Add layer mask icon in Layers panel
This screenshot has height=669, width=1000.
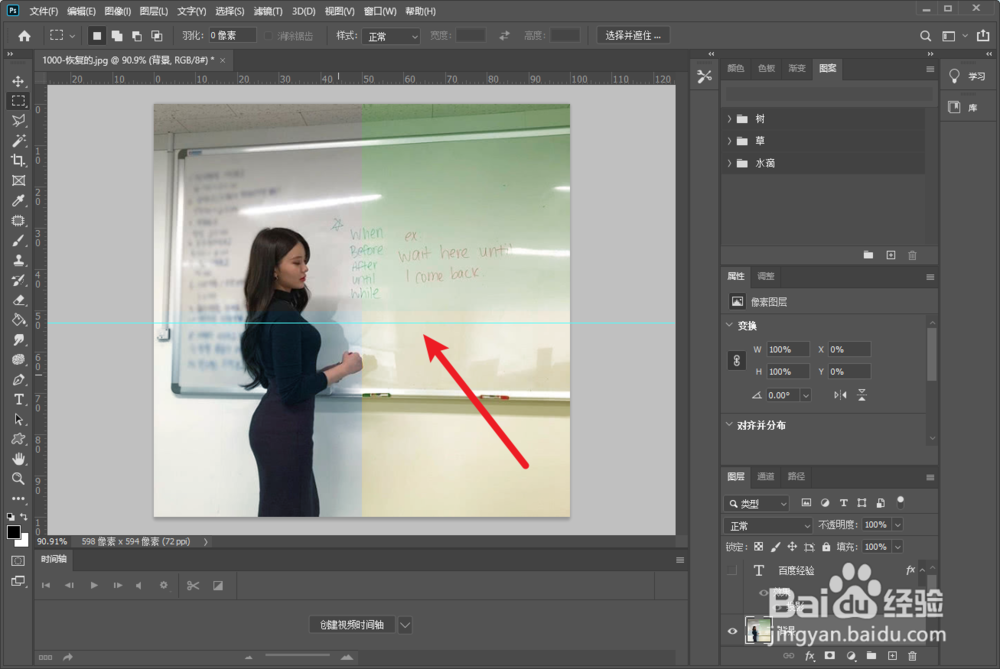click(x=829, y=655)
